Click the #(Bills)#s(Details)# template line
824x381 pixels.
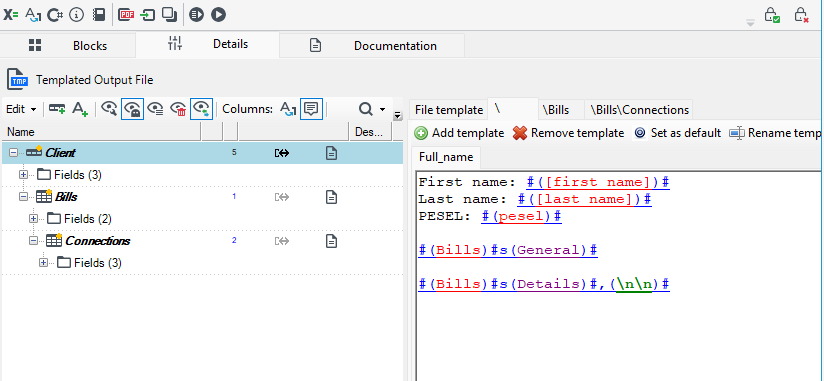[x=544, y=284]
